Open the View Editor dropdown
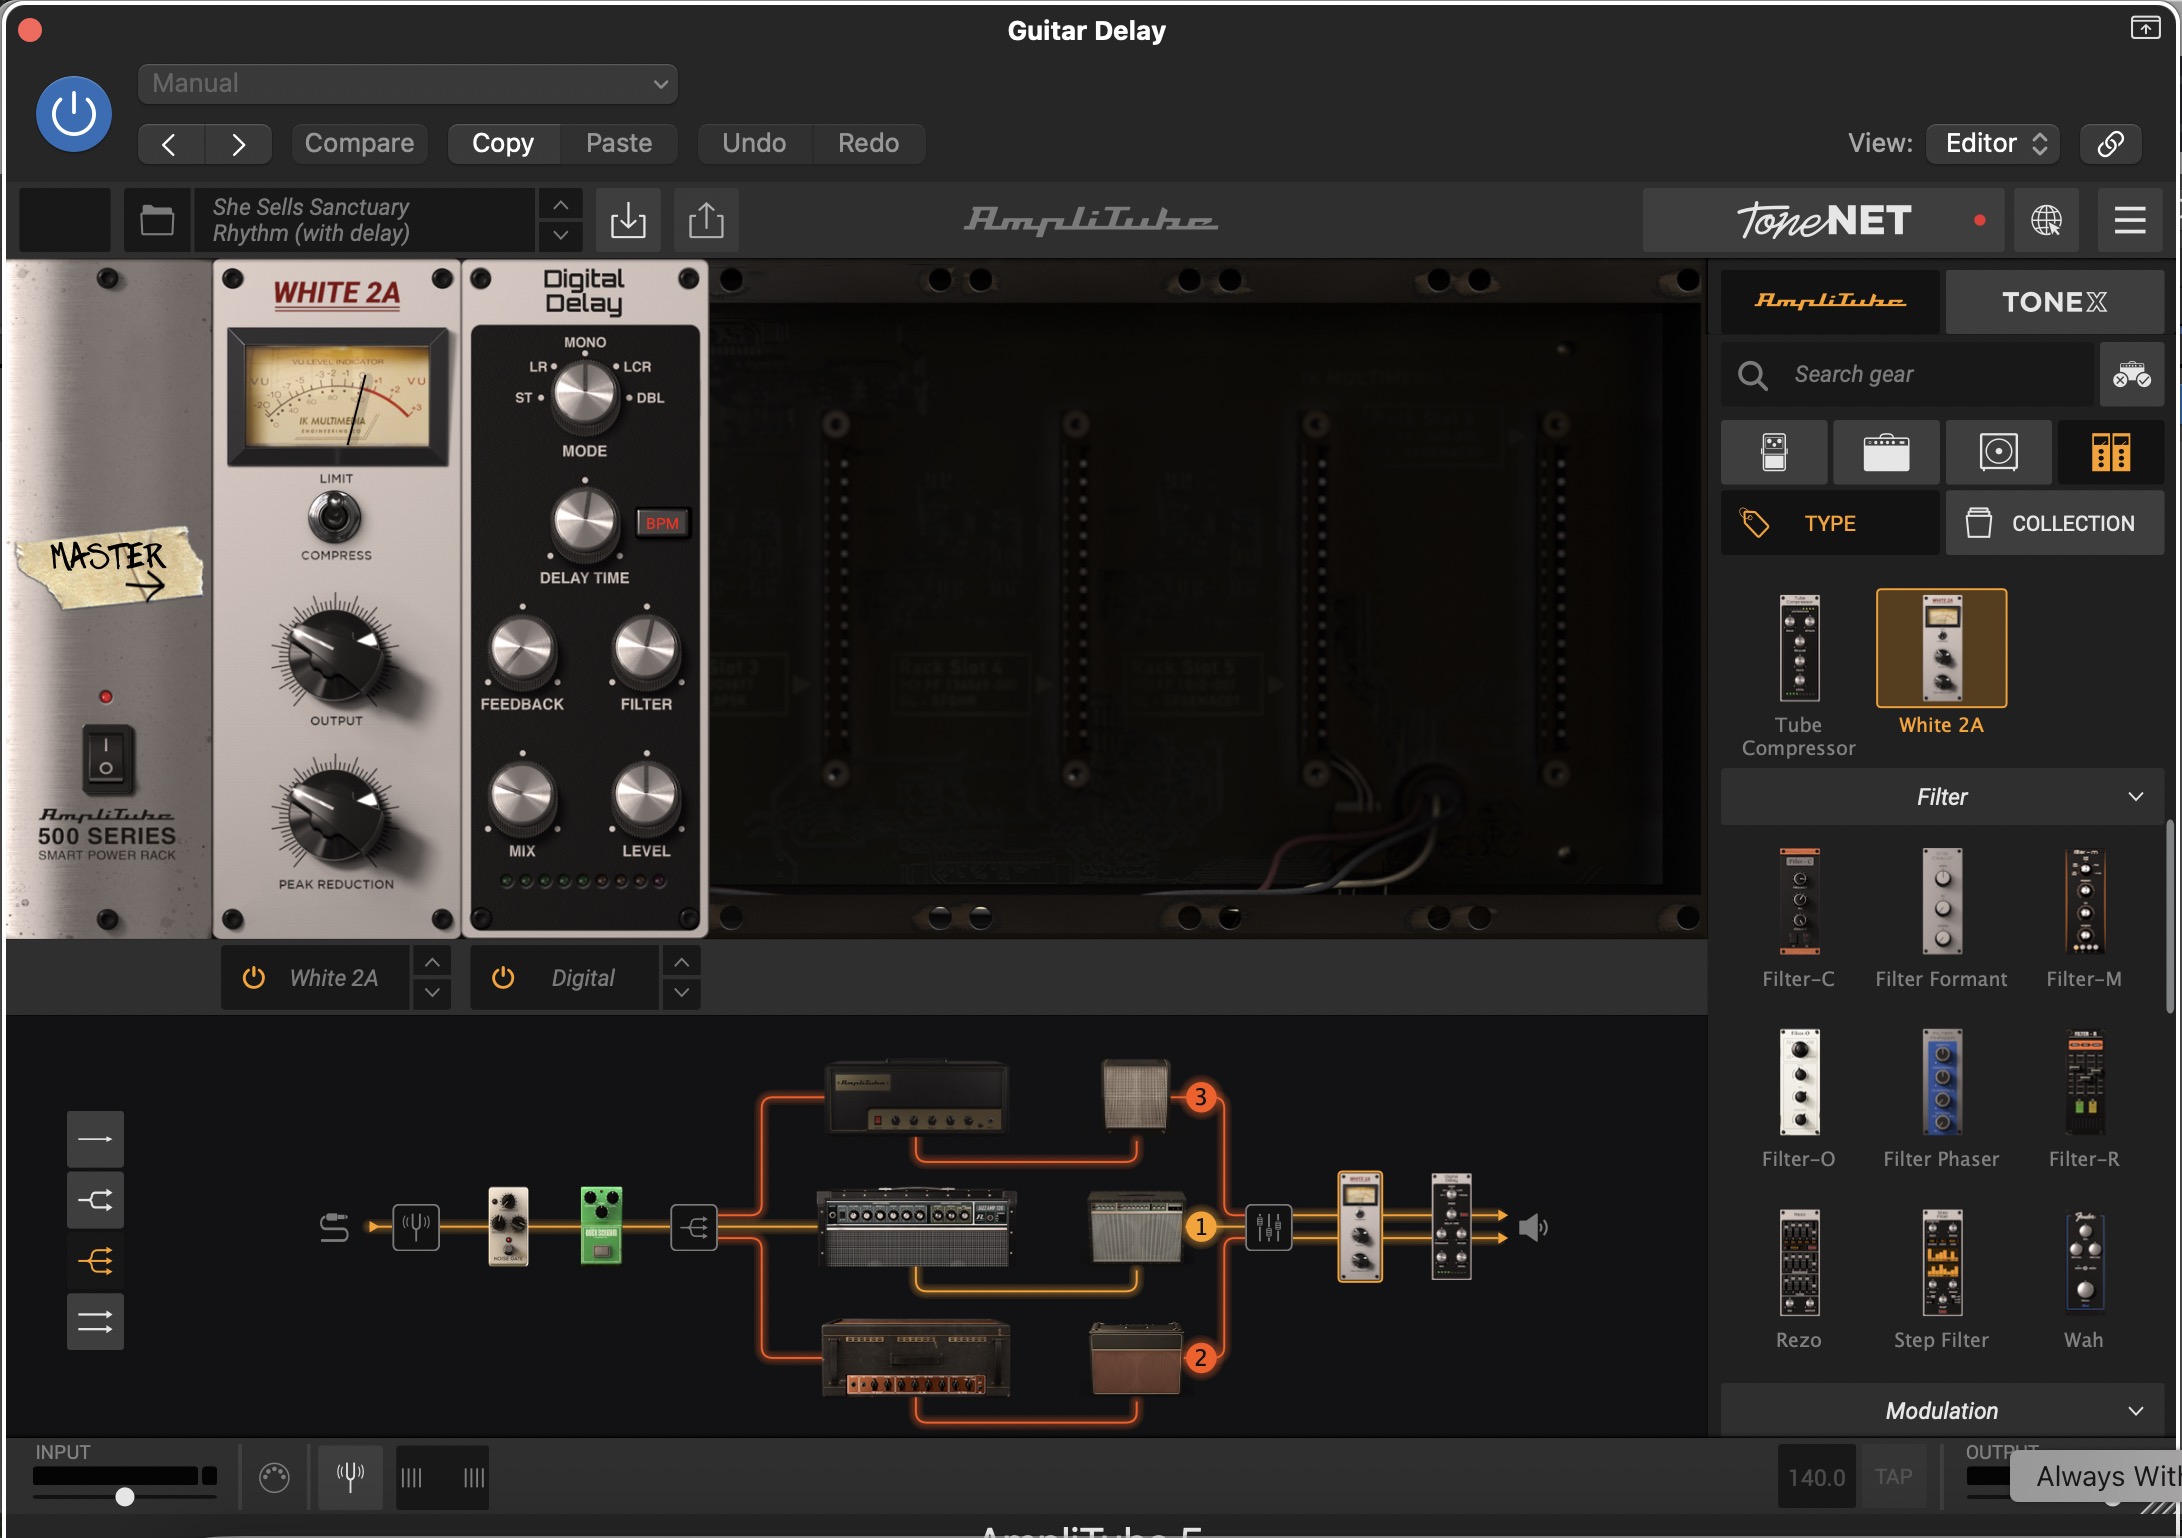 point(1994,144)
